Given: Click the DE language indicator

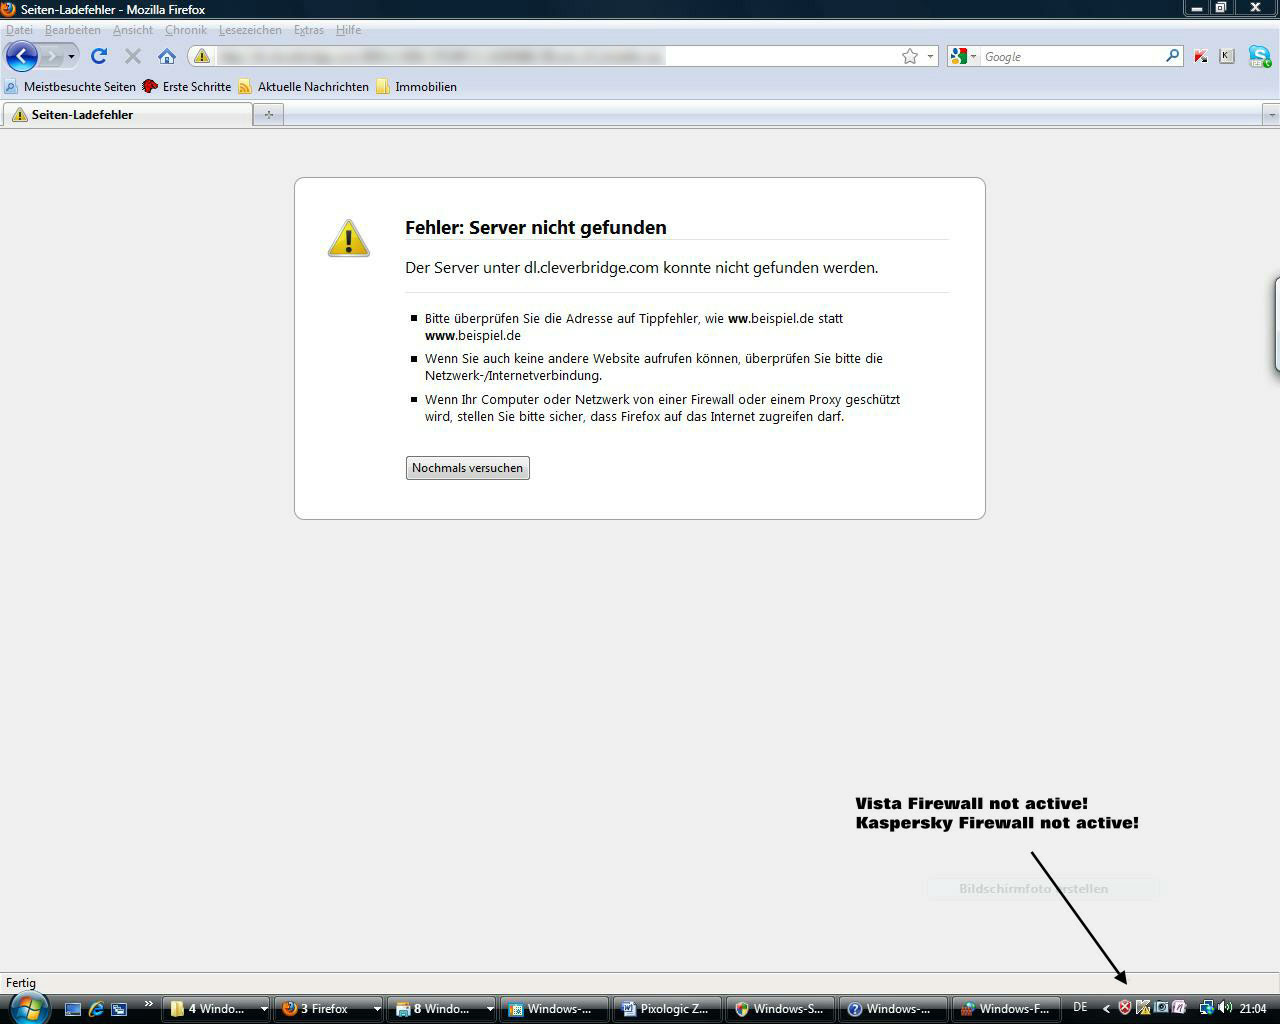Looking at the screenshot, I should pyautogui.click(x=1080, y=1007).
